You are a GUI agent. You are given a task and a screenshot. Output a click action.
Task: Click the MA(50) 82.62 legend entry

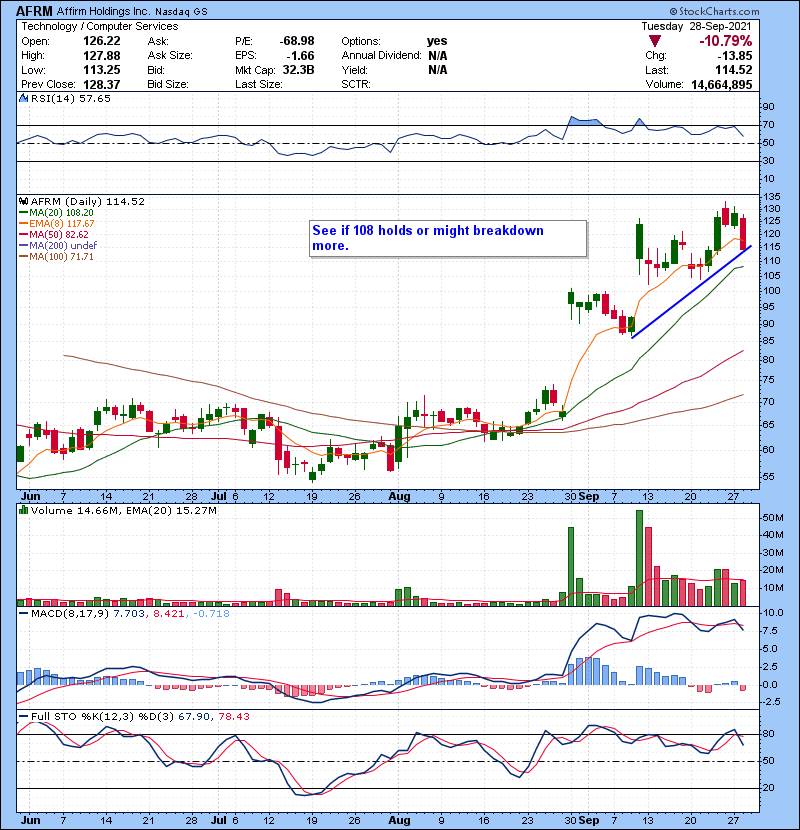click(54, 234)
